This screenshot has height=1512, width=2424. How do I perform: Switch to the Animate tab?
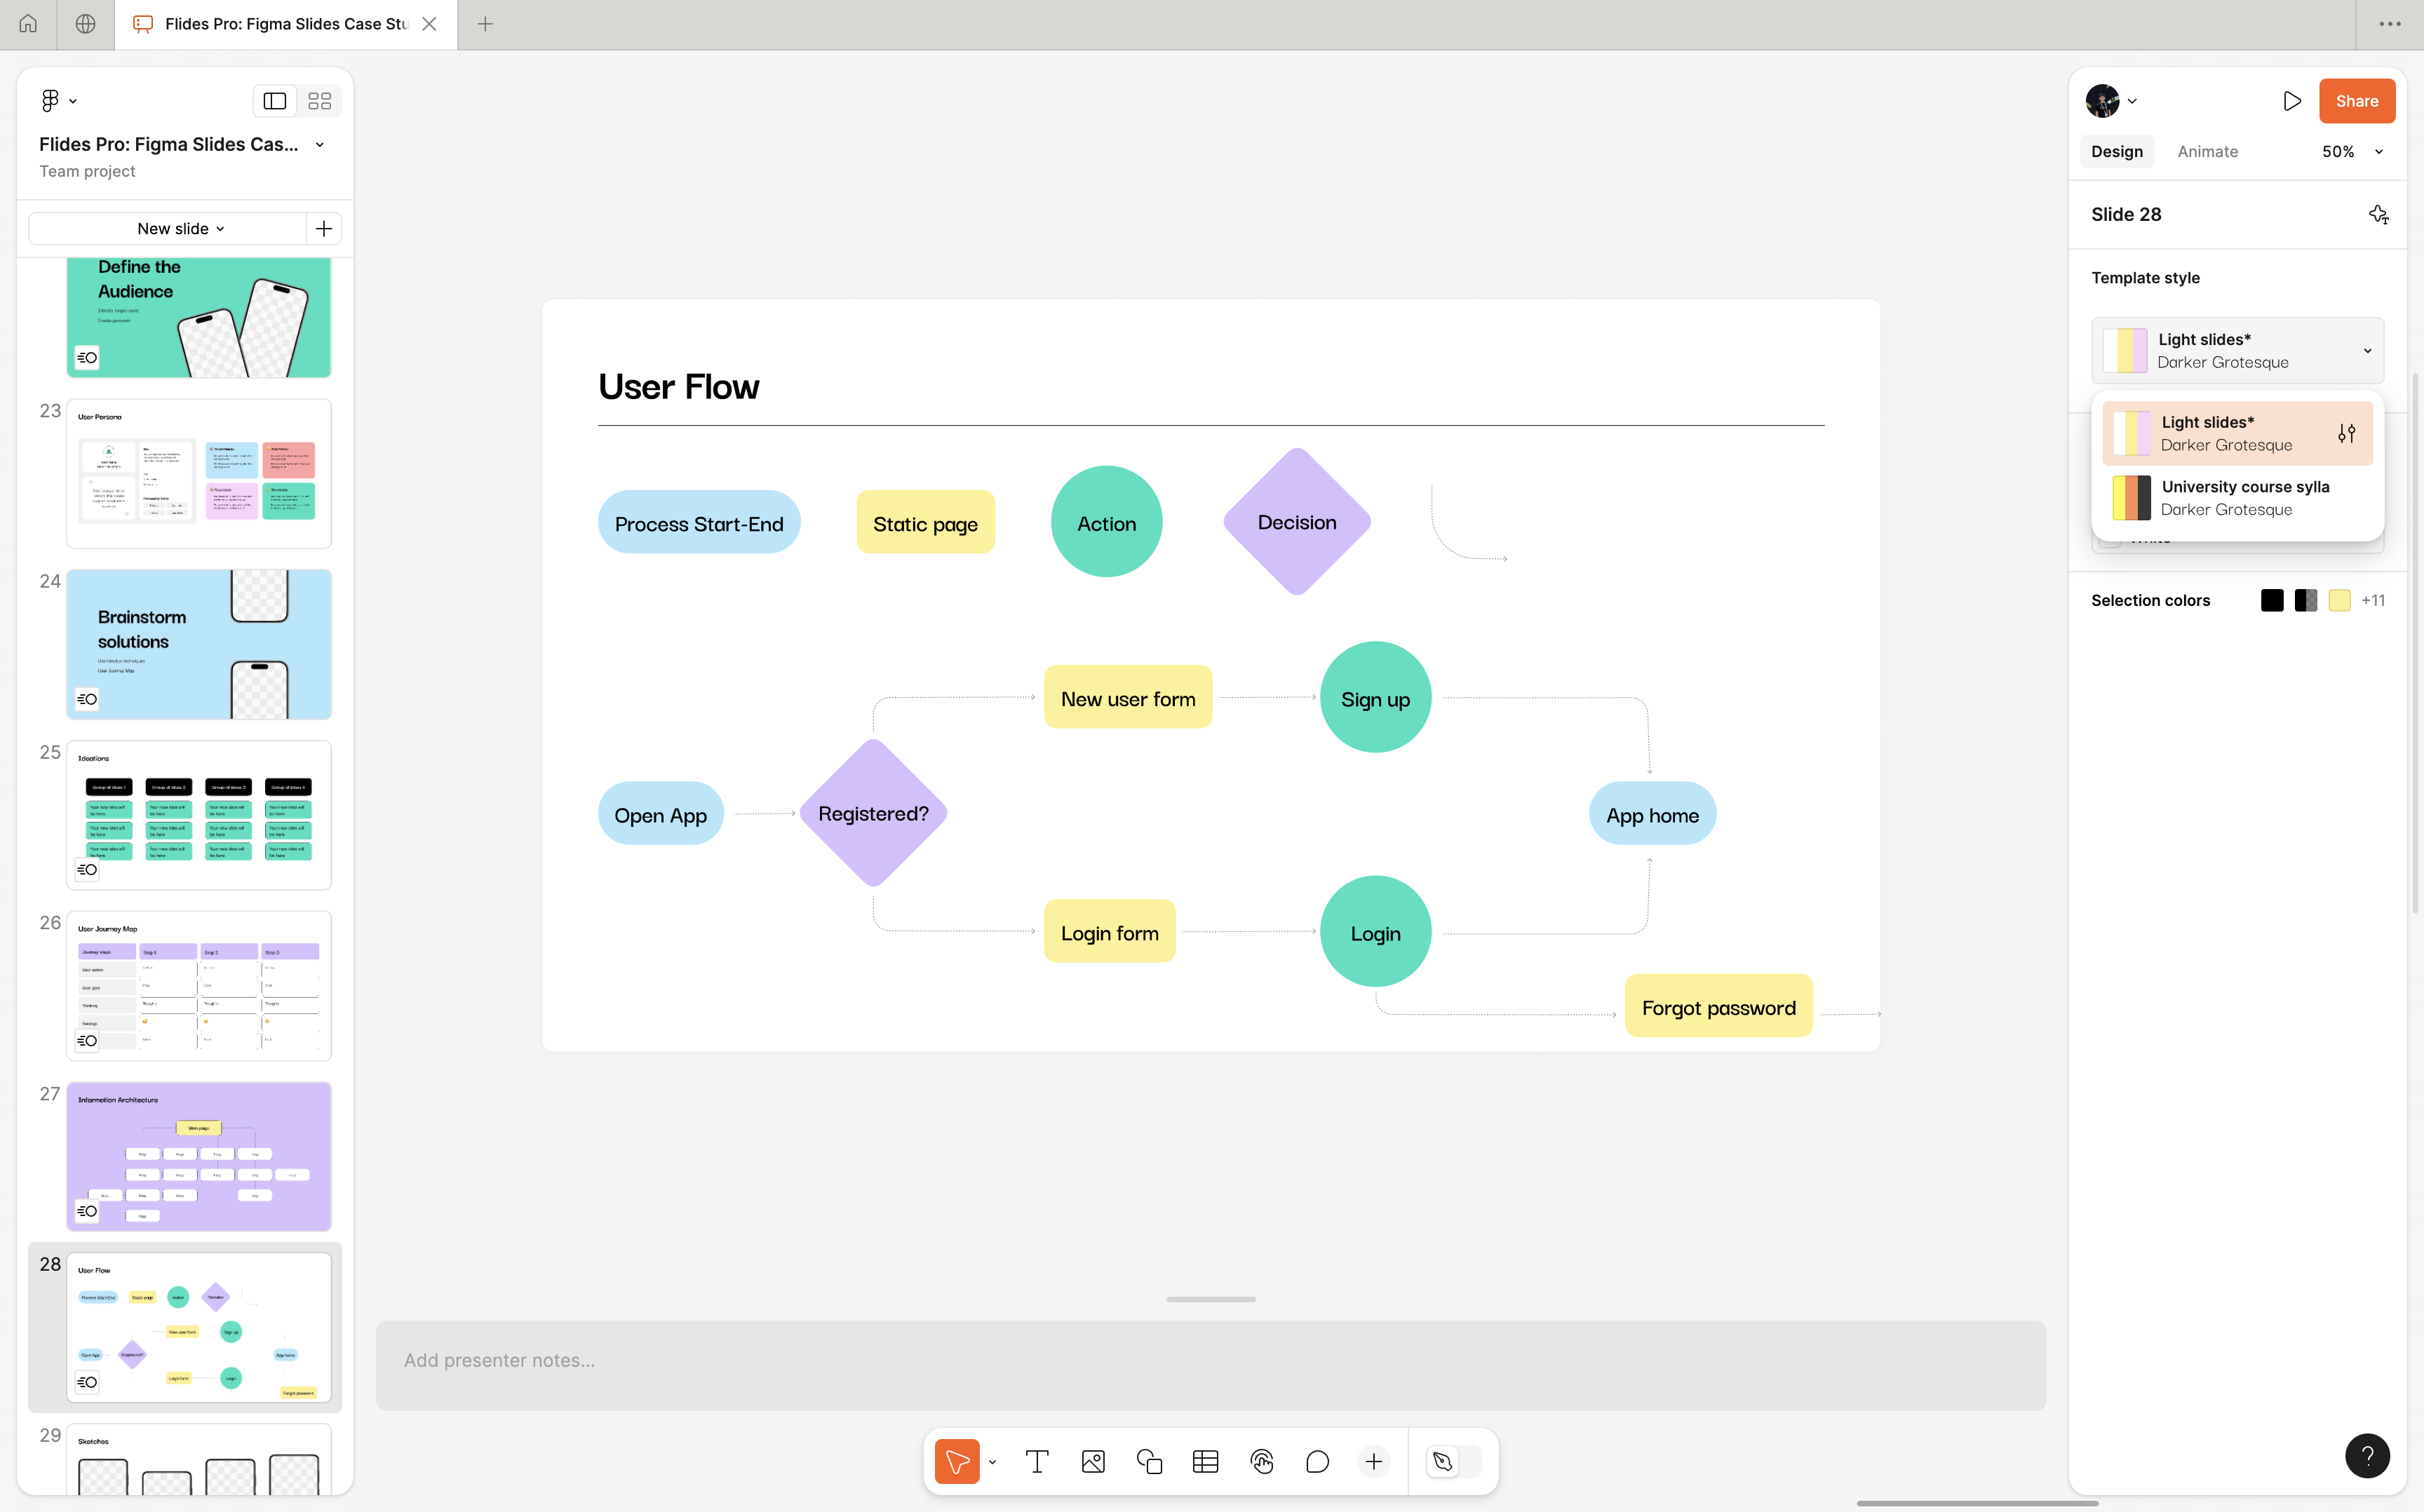tap(2207, 152)
